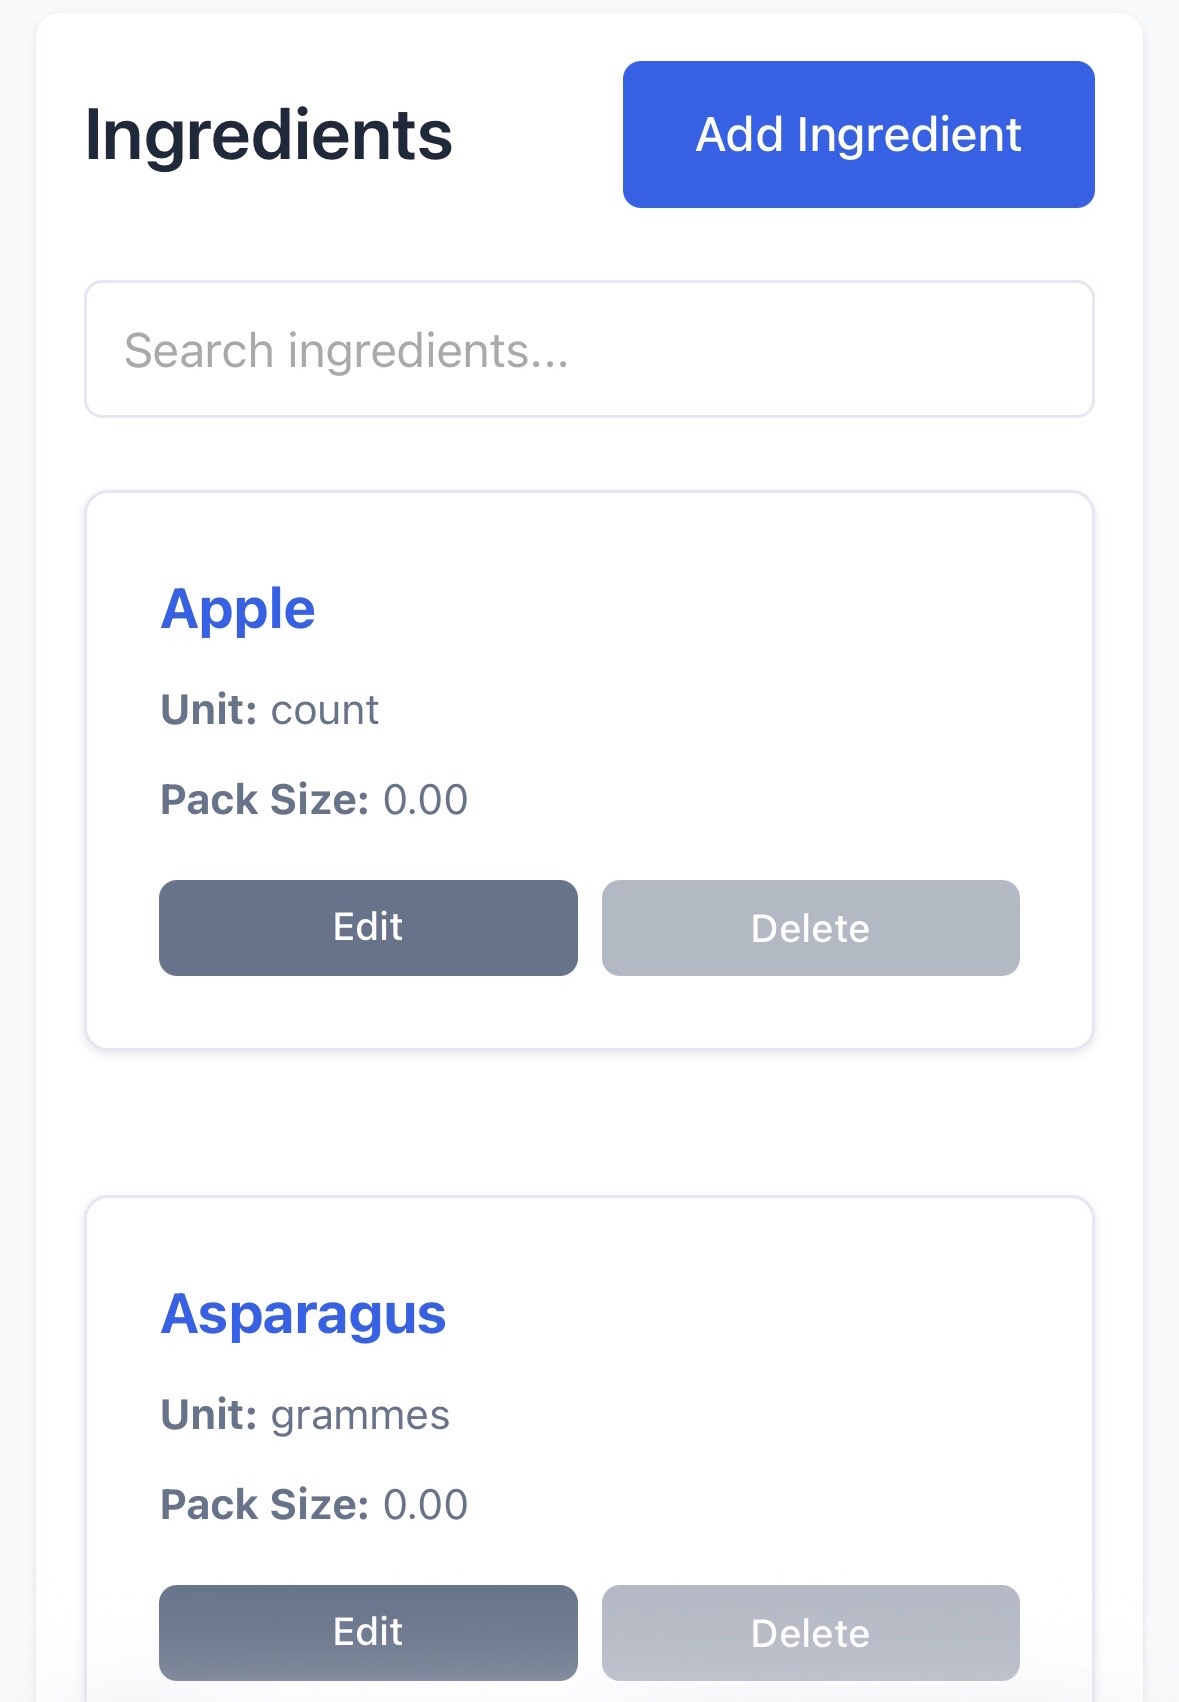Viewport: 1179px width, 1702px height.
Task: Click Asparagus's bold Unit label
Action: coord(209,1415)
